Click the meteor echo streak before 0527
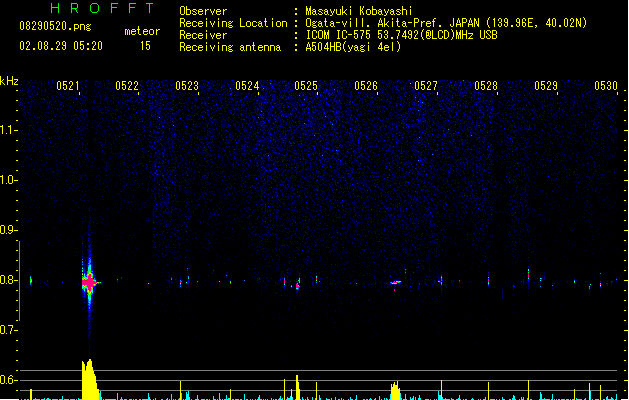 click(x=396, y=282)
